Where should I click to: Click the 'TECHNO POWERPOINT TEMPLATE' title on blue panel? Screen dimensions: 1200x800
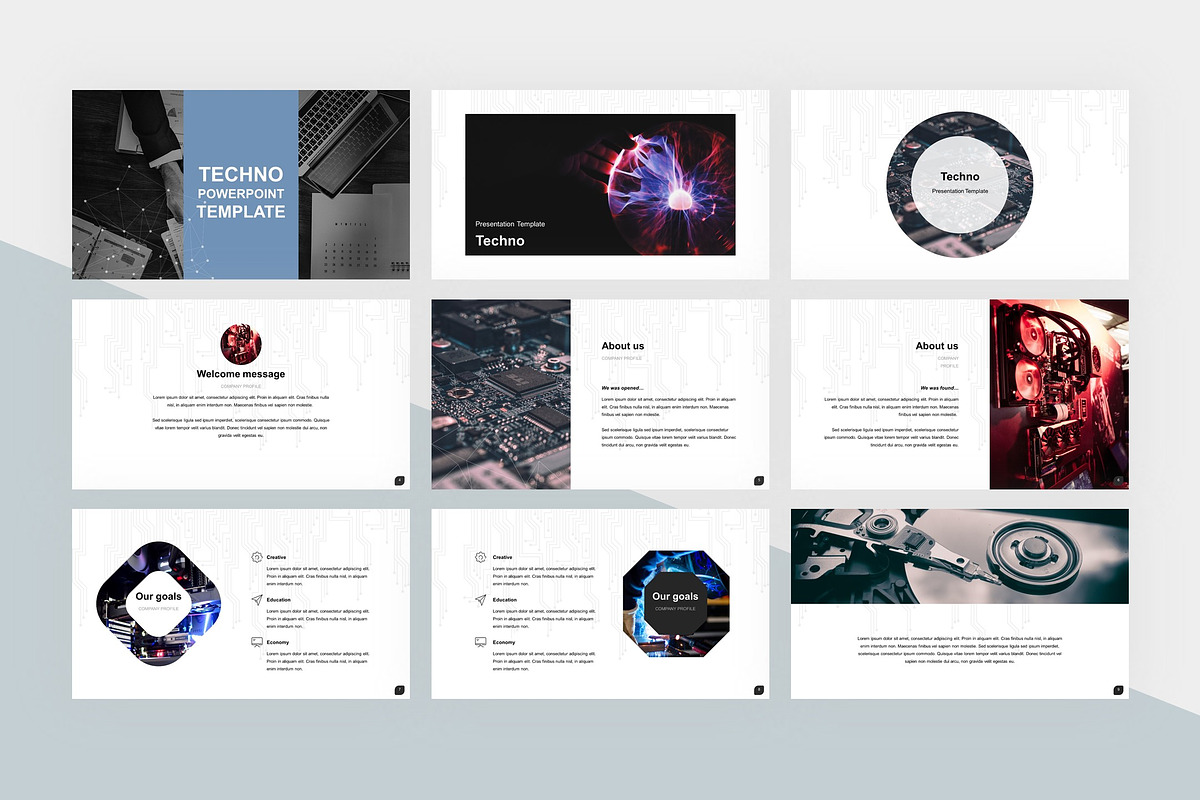click(241, 193)
